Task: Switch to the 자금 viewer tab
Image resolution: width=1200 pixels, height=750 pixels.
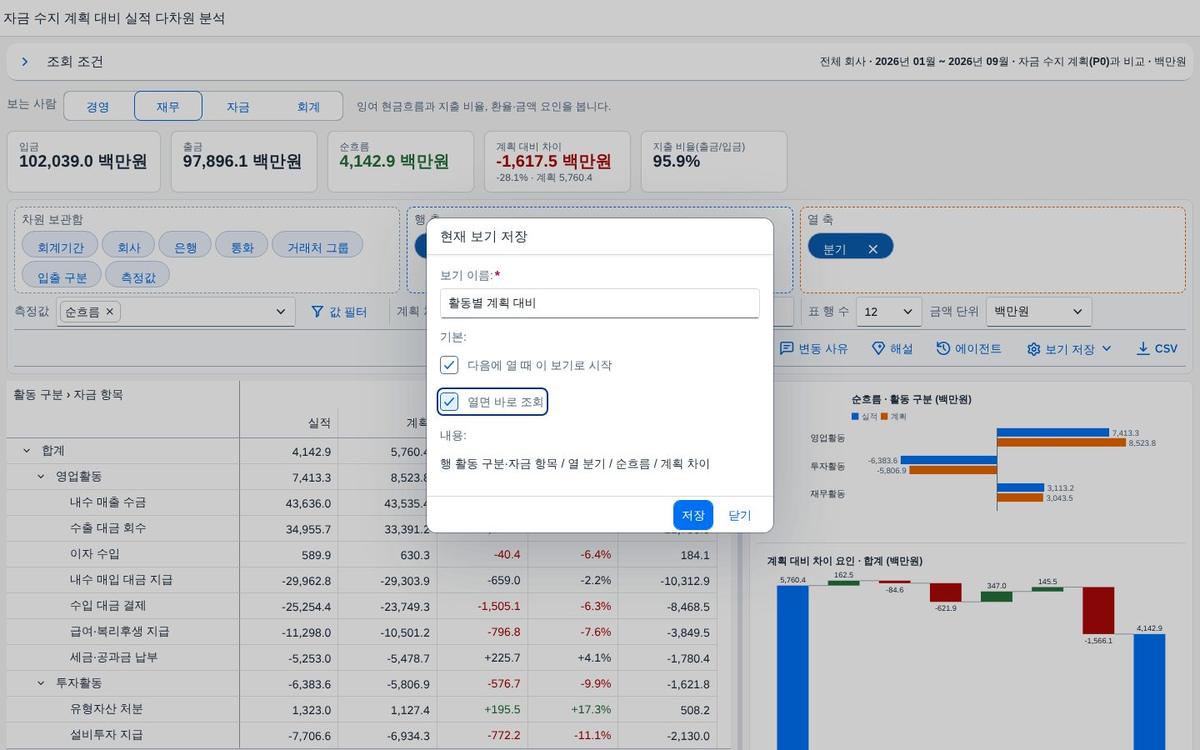Action: tap(238, 106)
